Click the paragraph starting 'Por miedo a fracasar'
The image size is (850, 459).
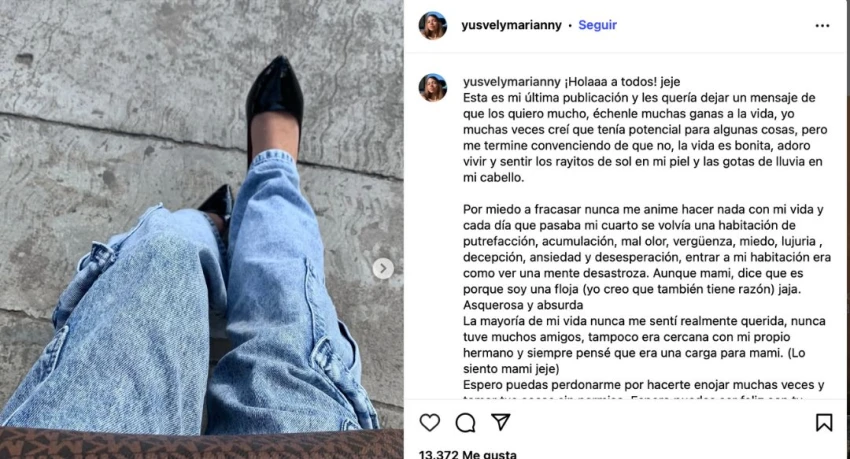click(x=647, y=249)
